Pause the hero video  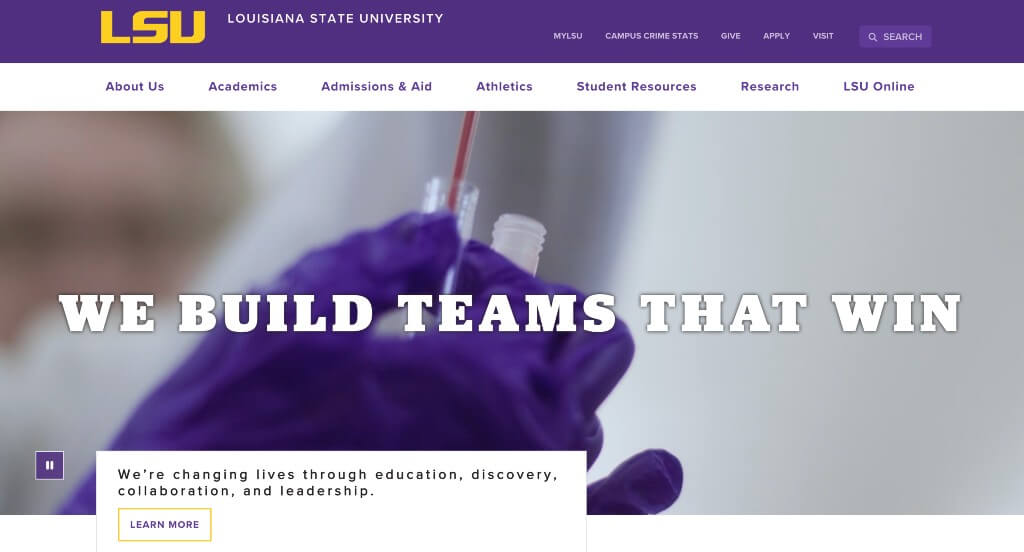(x=50, y=466)
